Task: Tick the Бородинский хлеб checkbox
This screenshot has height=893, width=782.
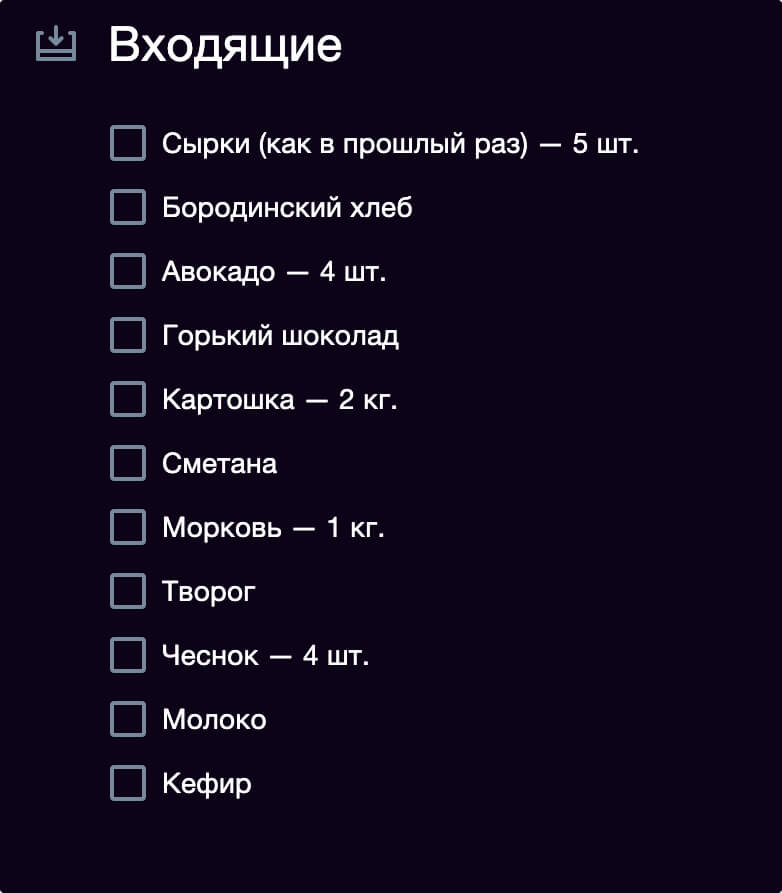Action: coord(128,207)
